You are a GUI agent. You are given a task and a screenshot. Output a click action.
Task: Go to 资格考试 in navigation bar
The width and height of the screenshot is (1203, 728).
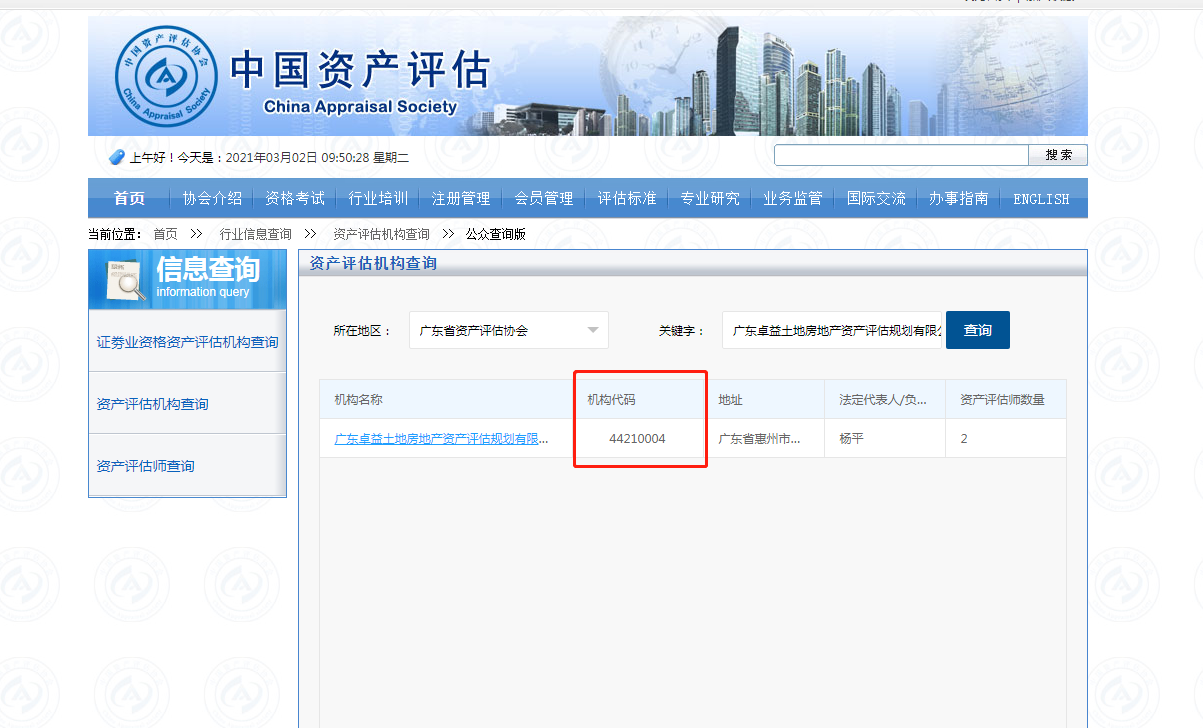click(x=295, y=198)
